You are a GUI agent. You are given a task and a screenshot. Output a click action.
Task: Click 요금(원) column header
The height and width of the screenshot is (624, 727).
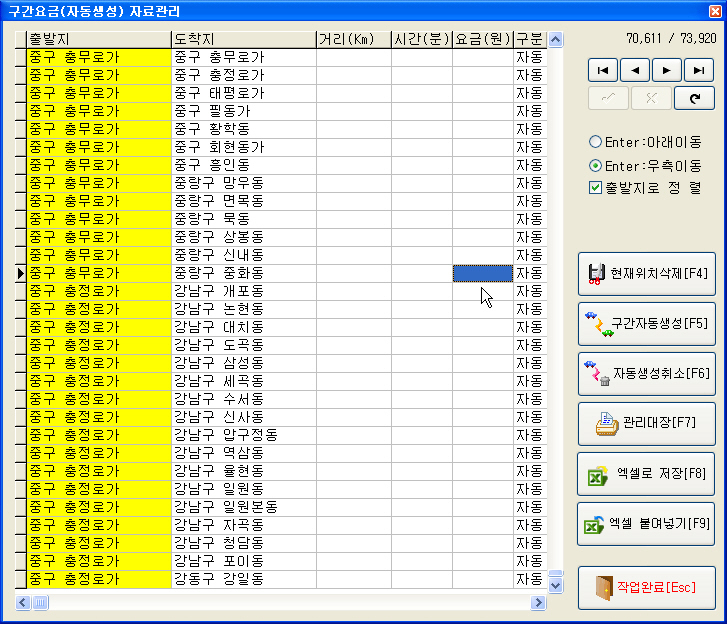tap(483, 39)
